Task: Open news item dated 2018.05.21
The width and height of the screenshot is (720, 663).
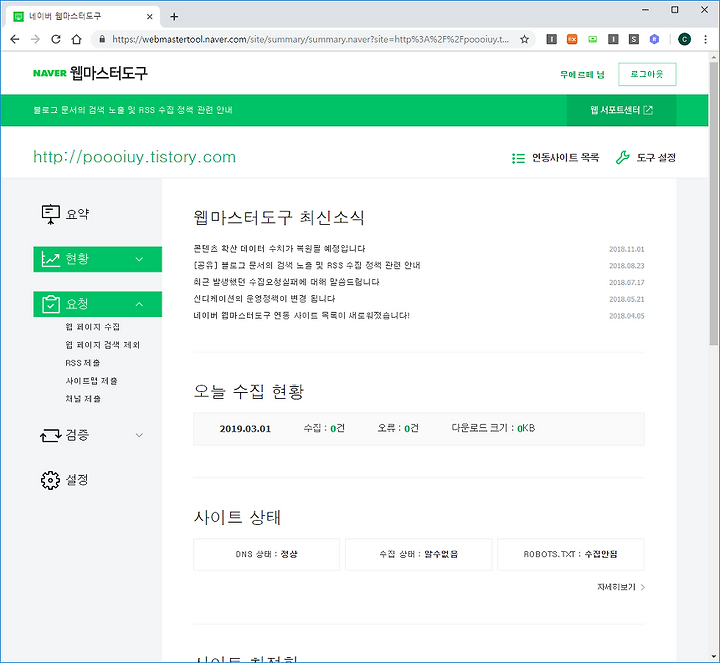Action: point(264,299)
